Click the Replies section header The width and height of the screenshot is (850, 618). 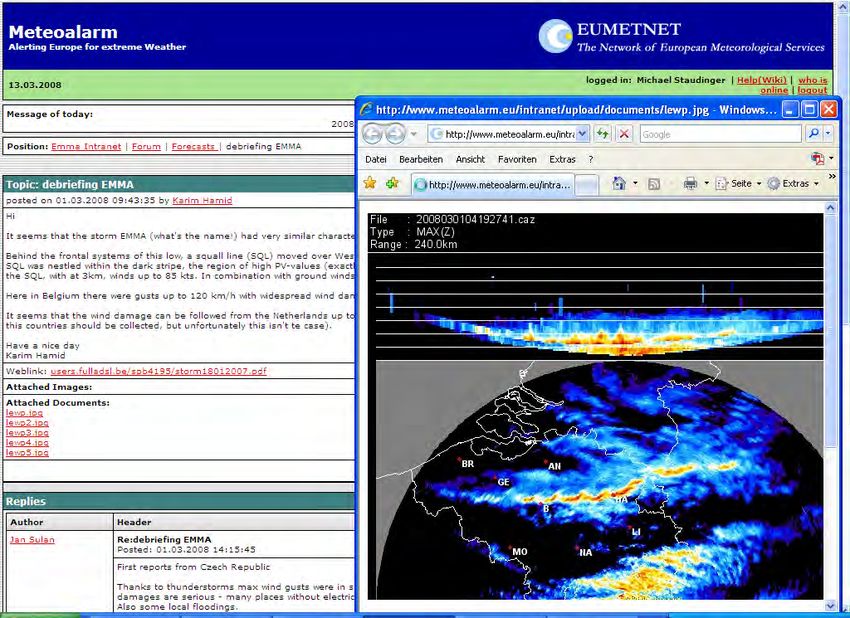point(25,501)
